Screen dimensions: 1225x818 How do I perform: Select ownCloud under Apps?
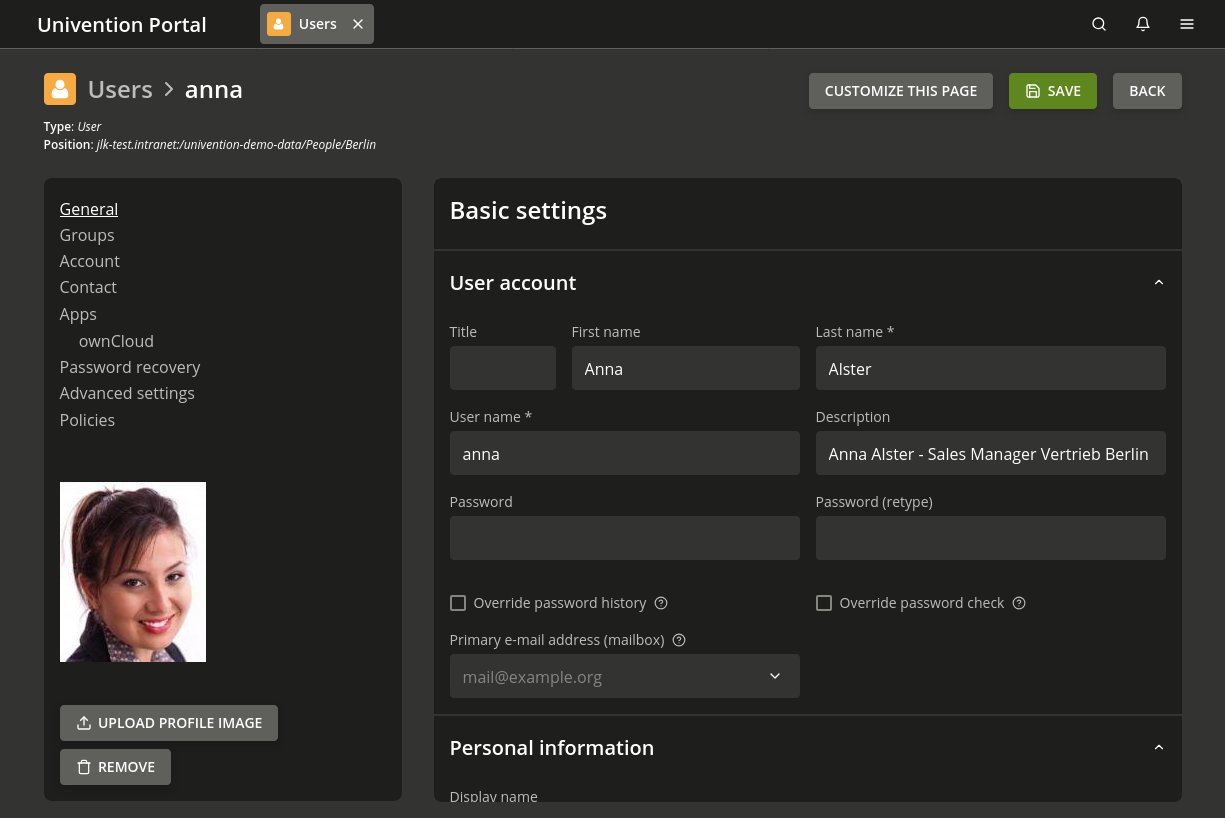coord(116,341)
